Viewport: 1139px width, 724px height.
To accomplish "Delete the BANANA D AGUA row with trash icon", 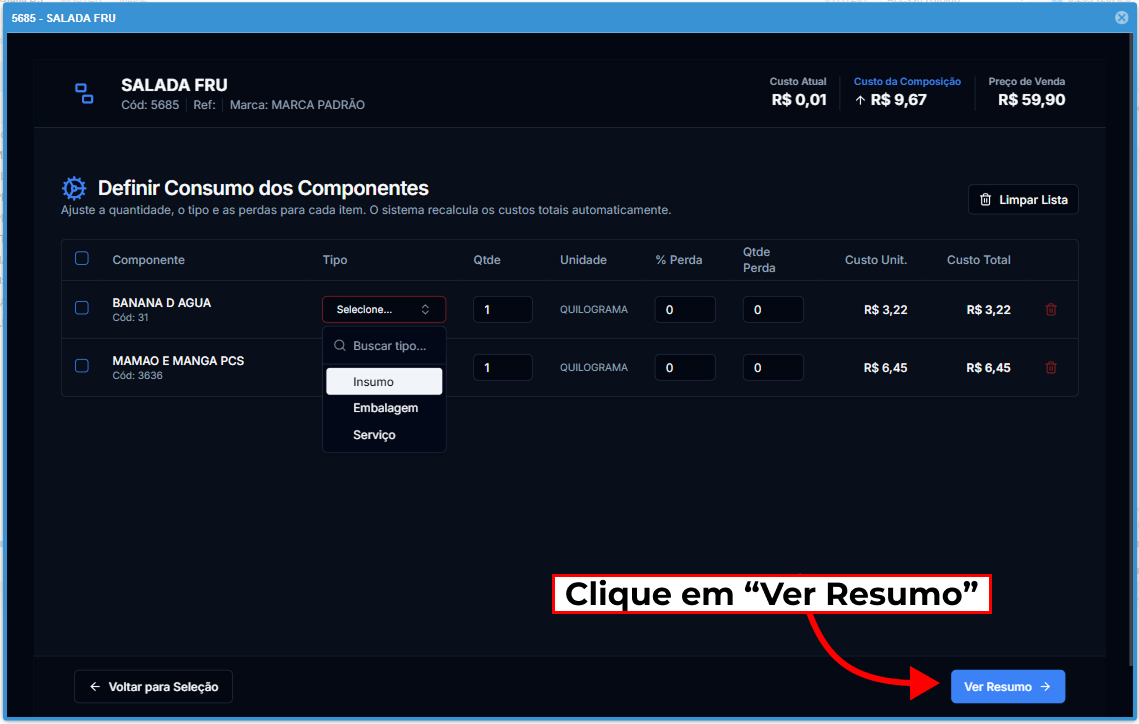I will [x=1051, y=310].
